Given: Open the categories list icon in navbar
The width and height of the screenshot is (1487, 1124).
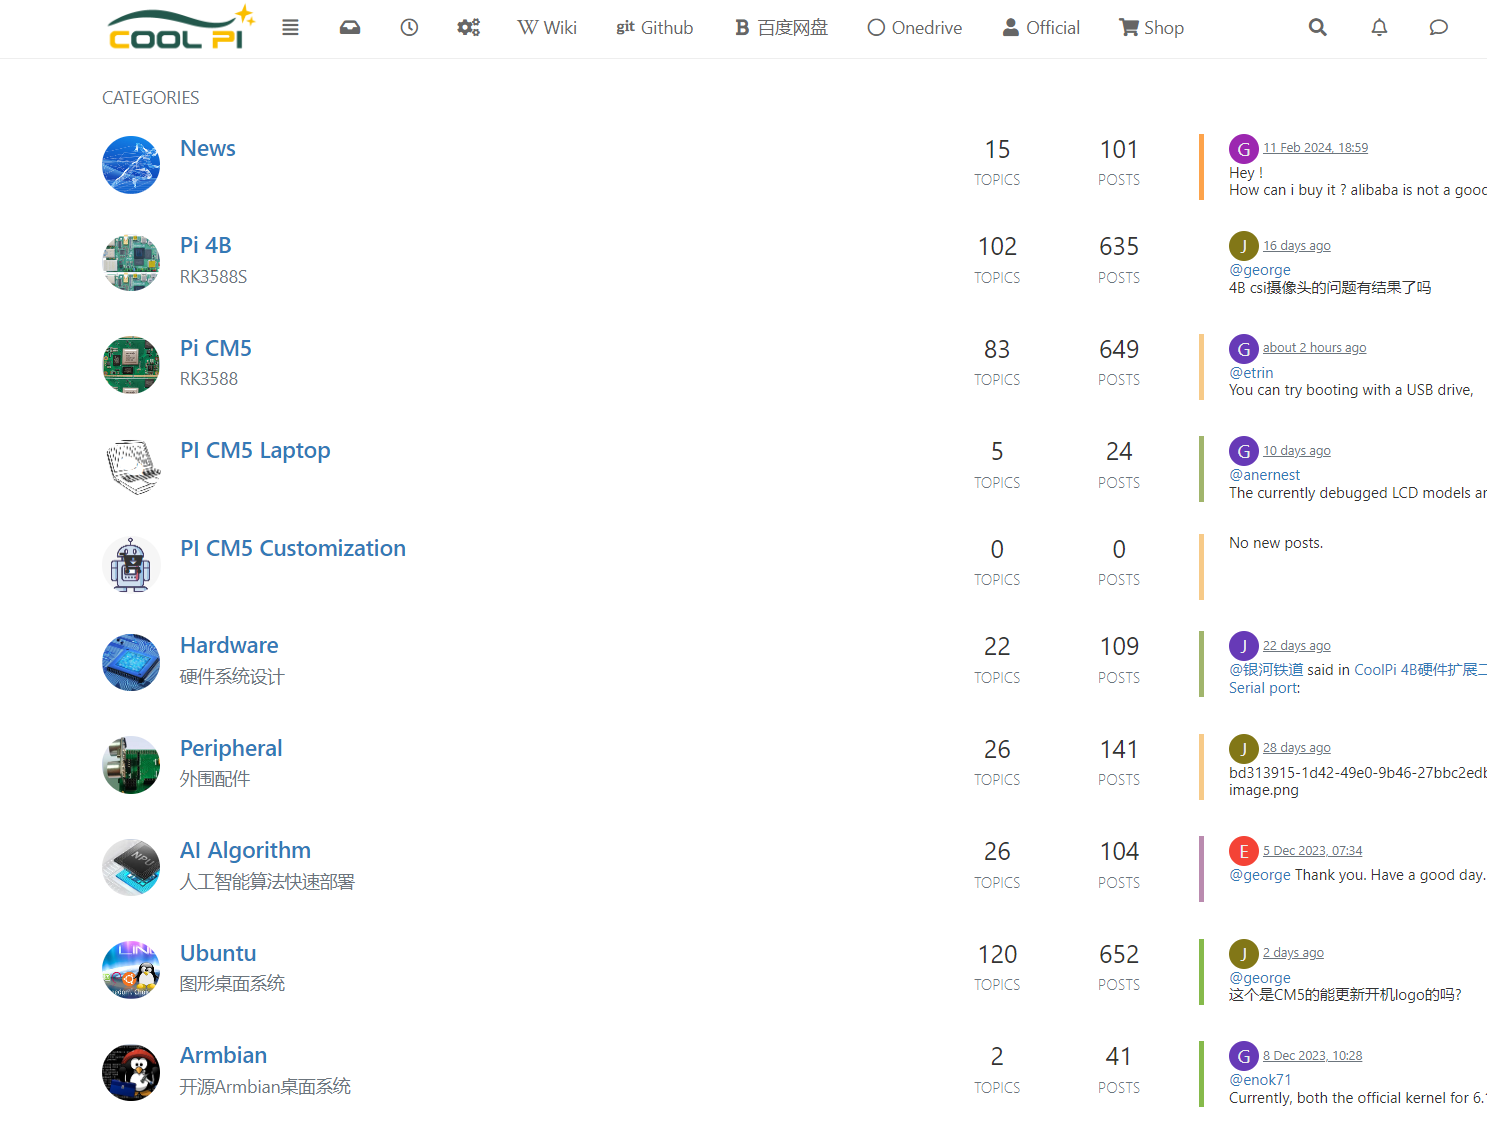Looking at the screenshot, I should coord(290,28).
